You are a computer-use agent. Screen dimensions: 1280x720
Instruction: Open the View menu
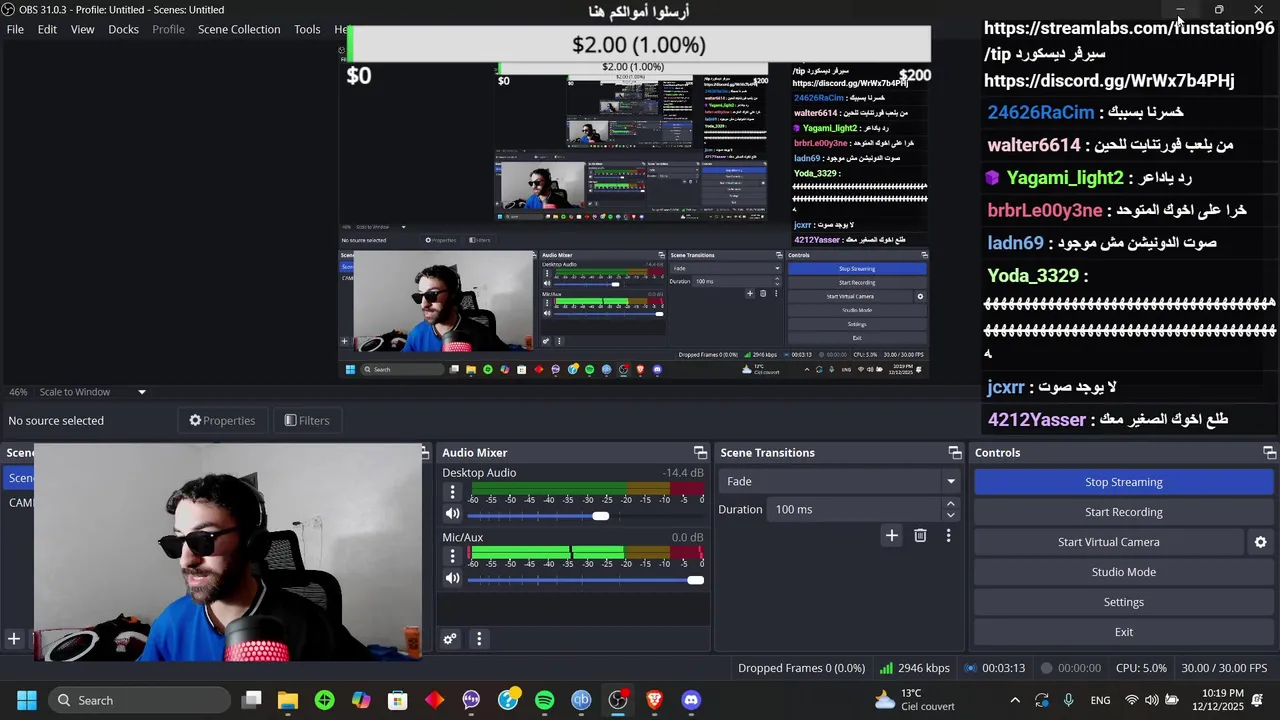click(82, 29)
